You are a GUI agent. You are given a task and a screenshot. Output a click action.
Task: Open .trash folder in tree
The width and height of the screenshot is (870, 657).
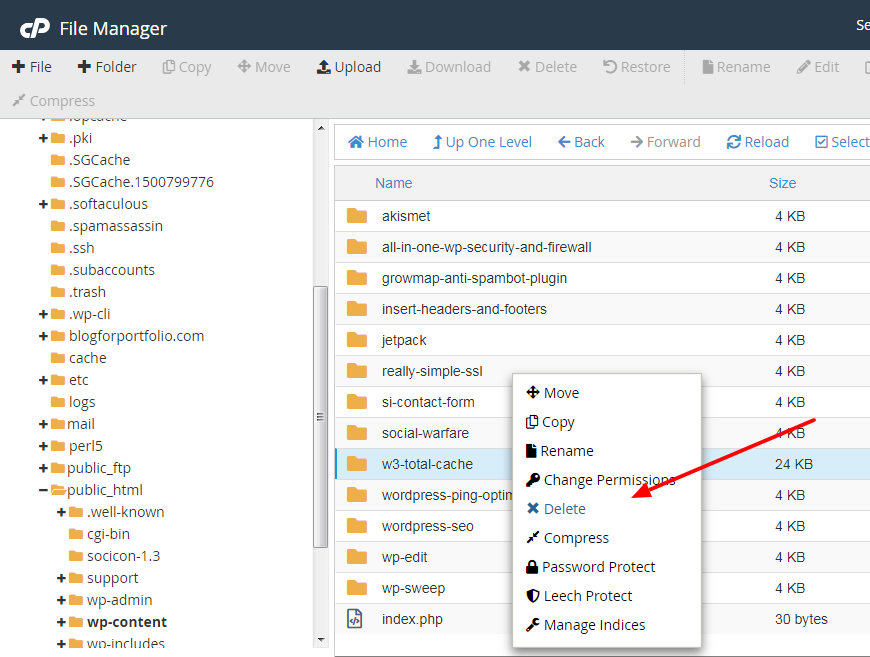click(78, 292)
